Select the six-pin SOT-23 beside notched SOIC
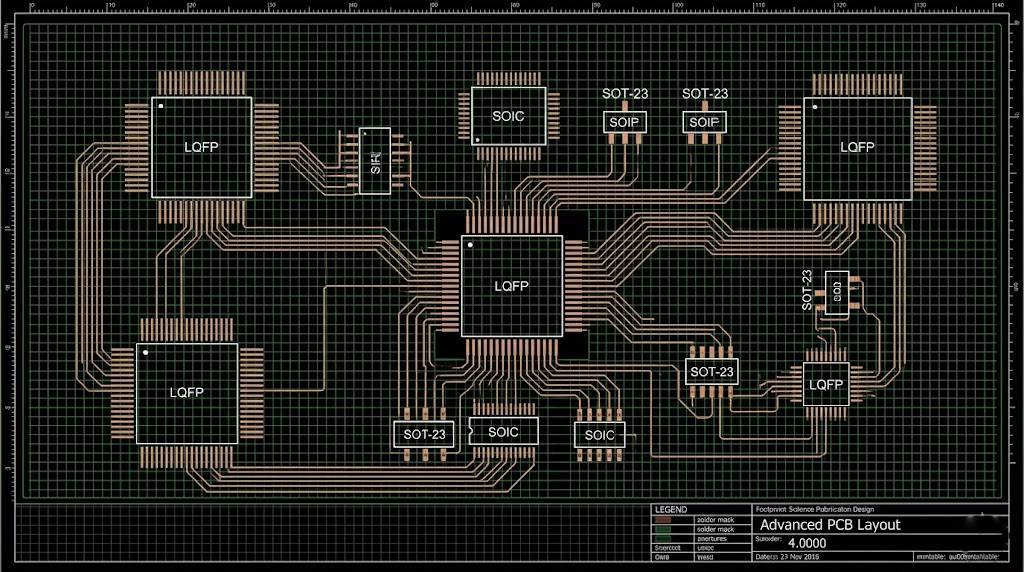The width and height of the screenshot is (1024, 572). (x=425, y=434)
